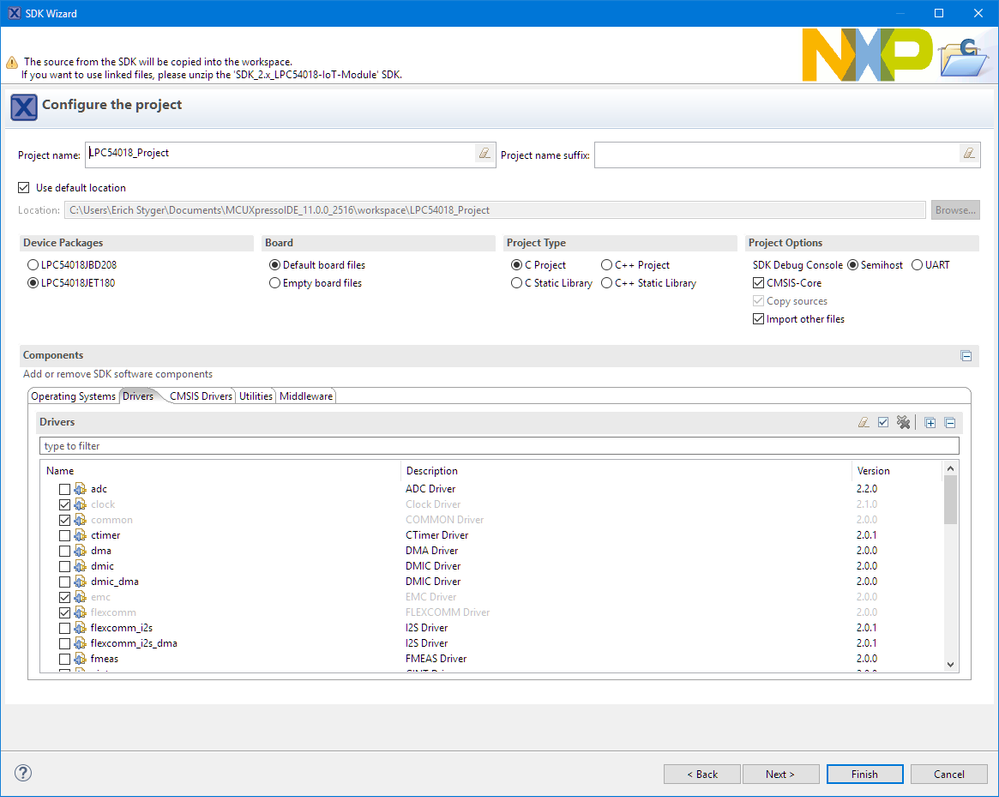Click the dmic driver component icon
The image size is (999, 797).
80,566
